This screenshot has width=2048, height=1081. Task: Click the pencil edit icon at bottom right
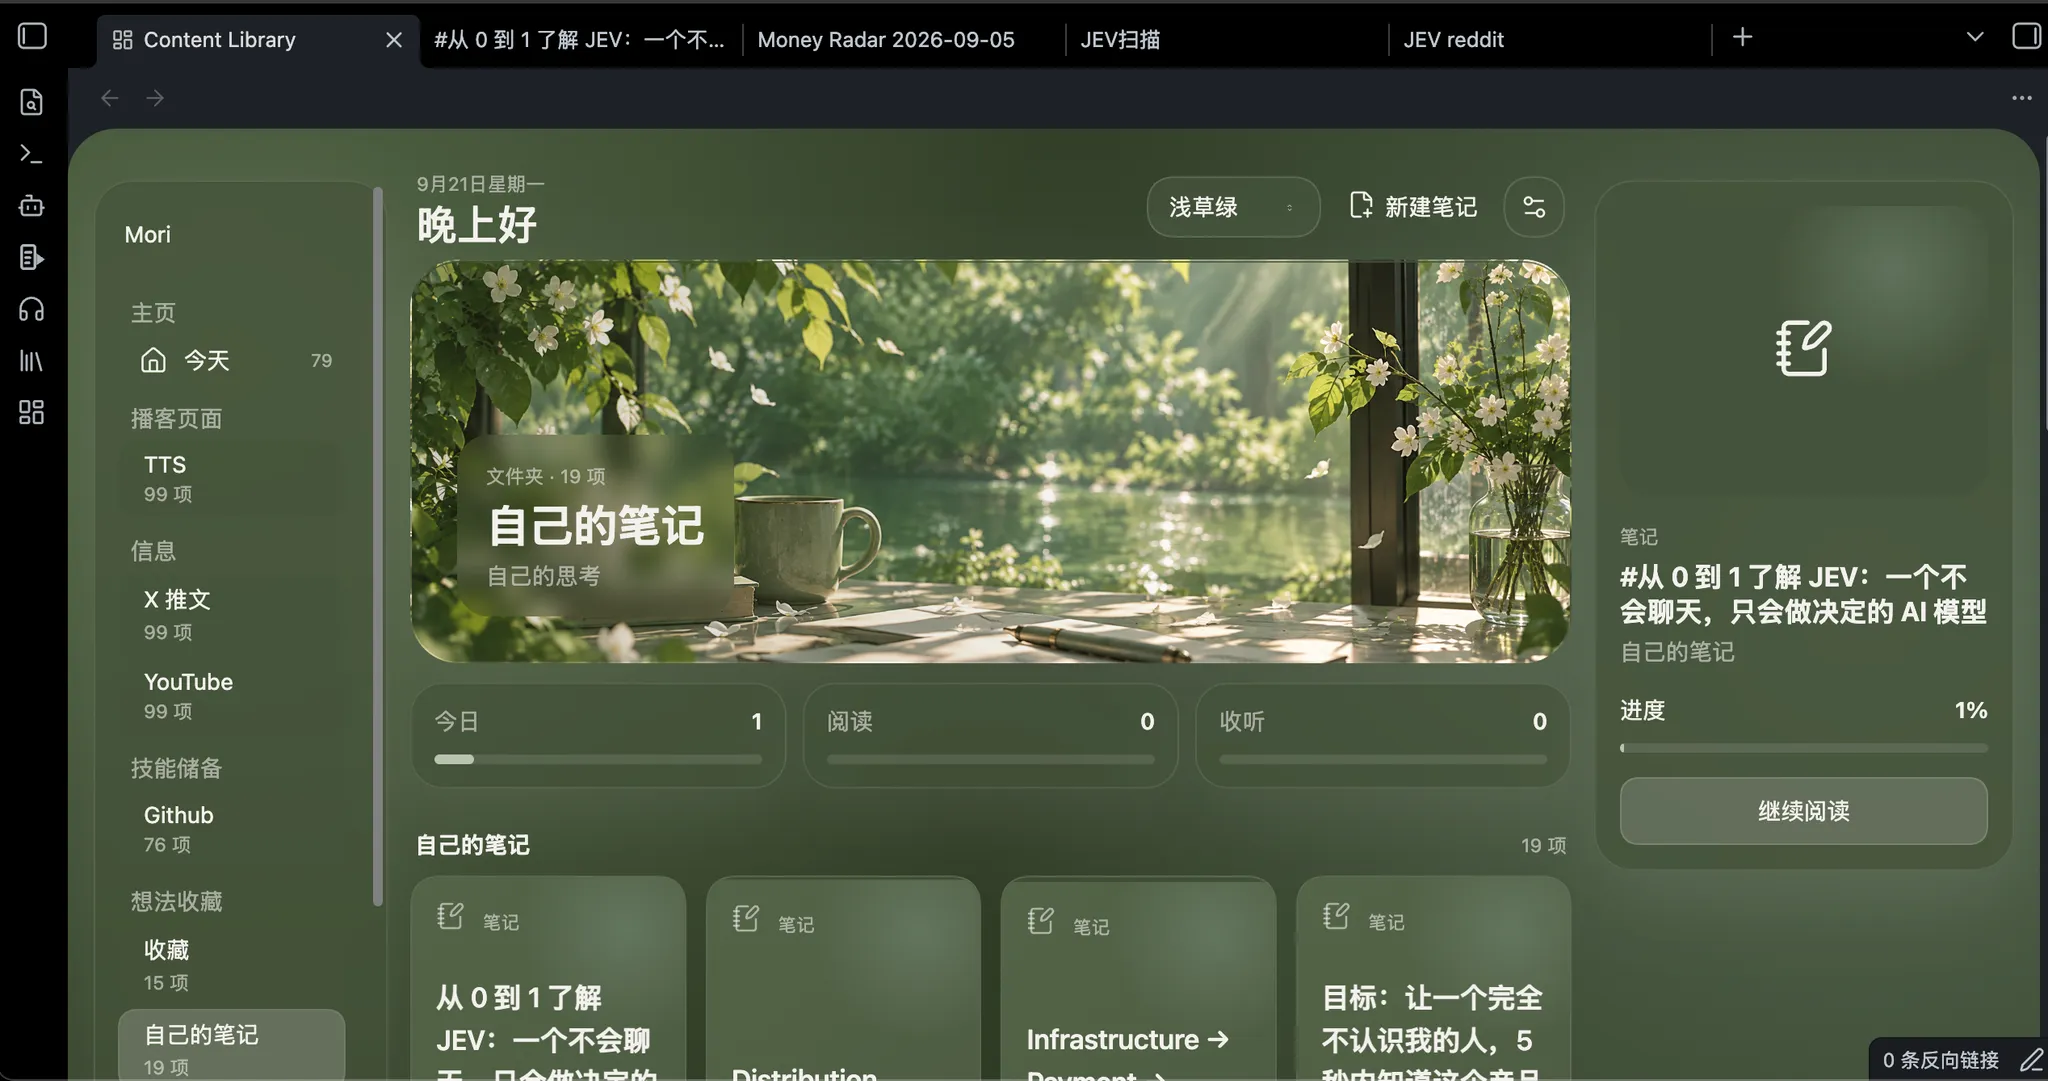[2031, 1060]
